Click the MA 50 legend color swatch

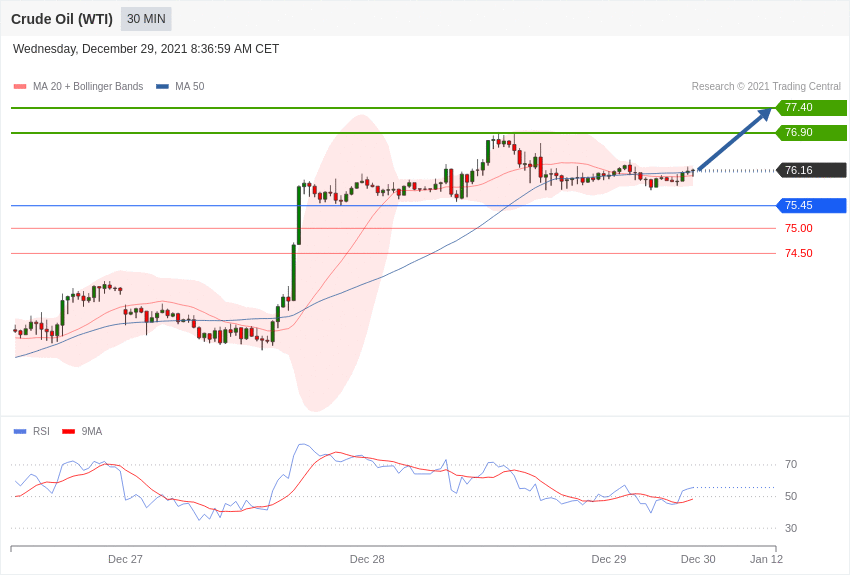pyautogui.click(x=162, y=87)
